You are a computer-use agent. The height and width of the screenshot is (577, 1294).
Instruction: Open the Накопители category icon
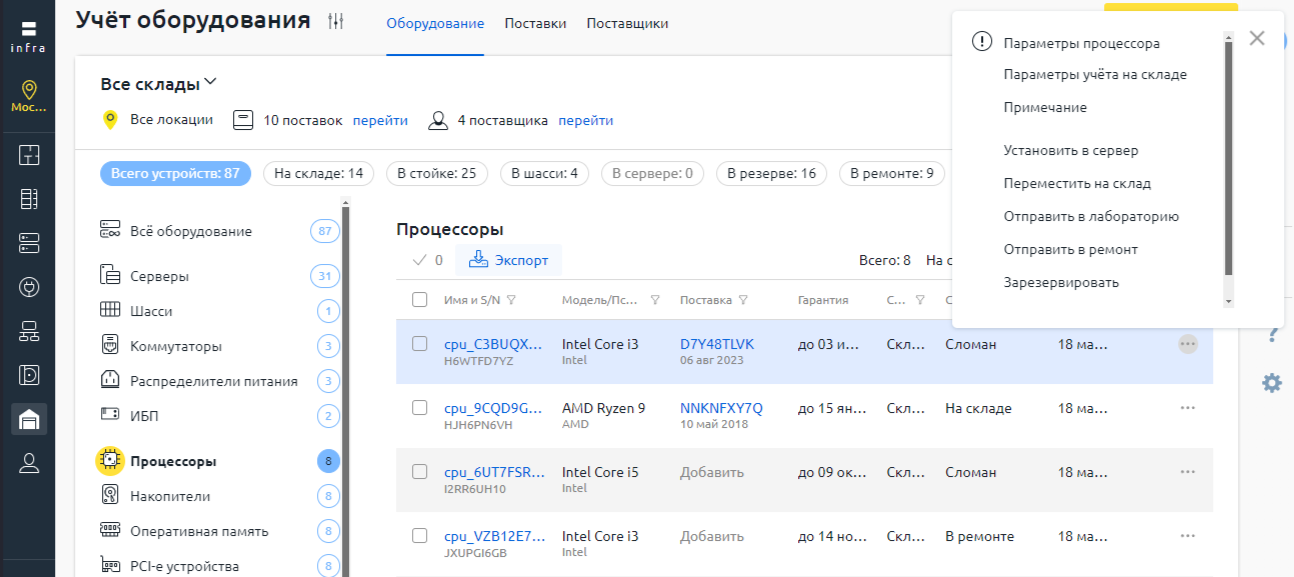pyautogui.click(x=110, y=496)
